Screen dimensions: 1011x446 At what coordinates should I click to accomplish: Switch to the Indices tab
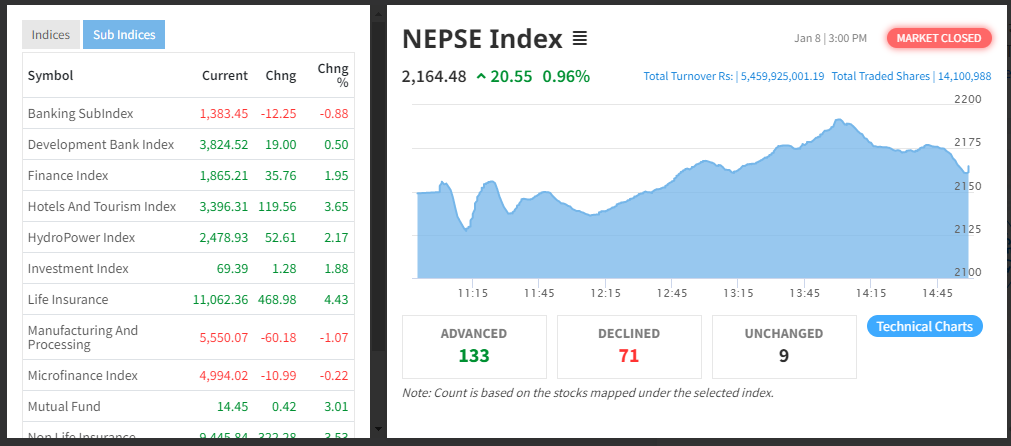[x=51, y=35]
